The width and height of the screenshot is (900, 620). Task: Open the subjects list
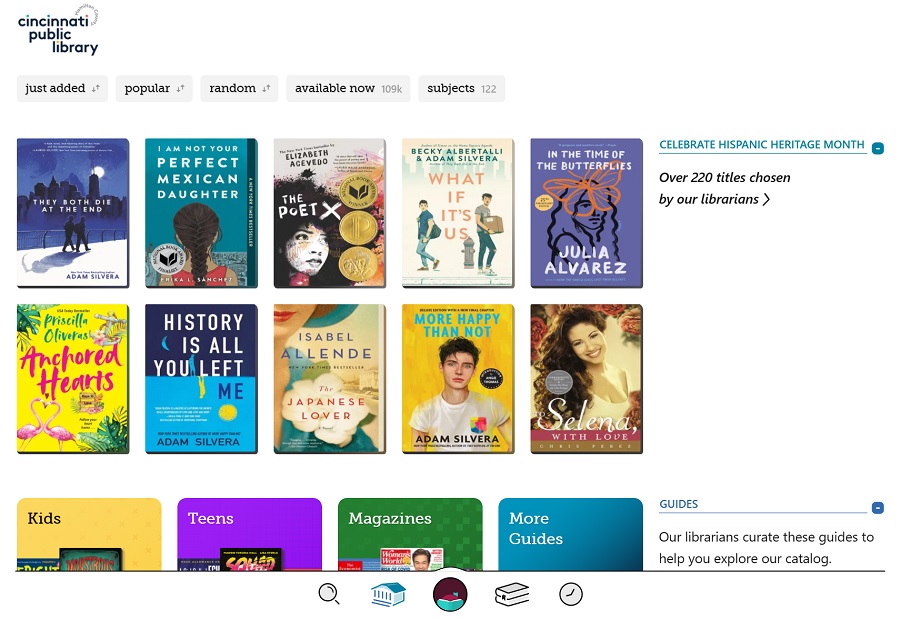461,88
